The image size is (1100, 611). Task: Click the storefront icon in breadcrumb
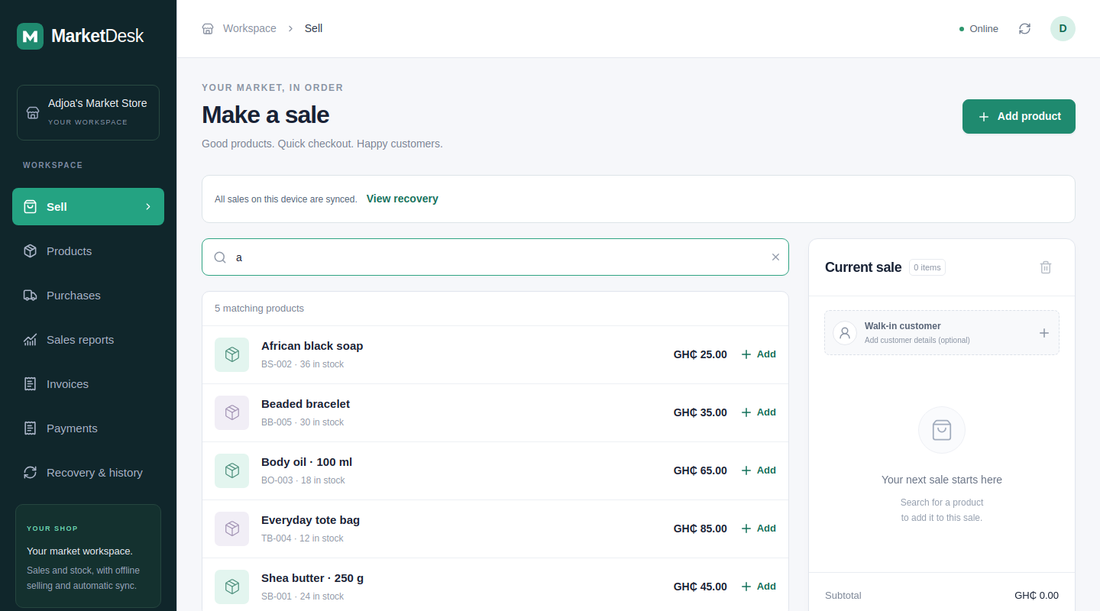[x=208, y=29]
